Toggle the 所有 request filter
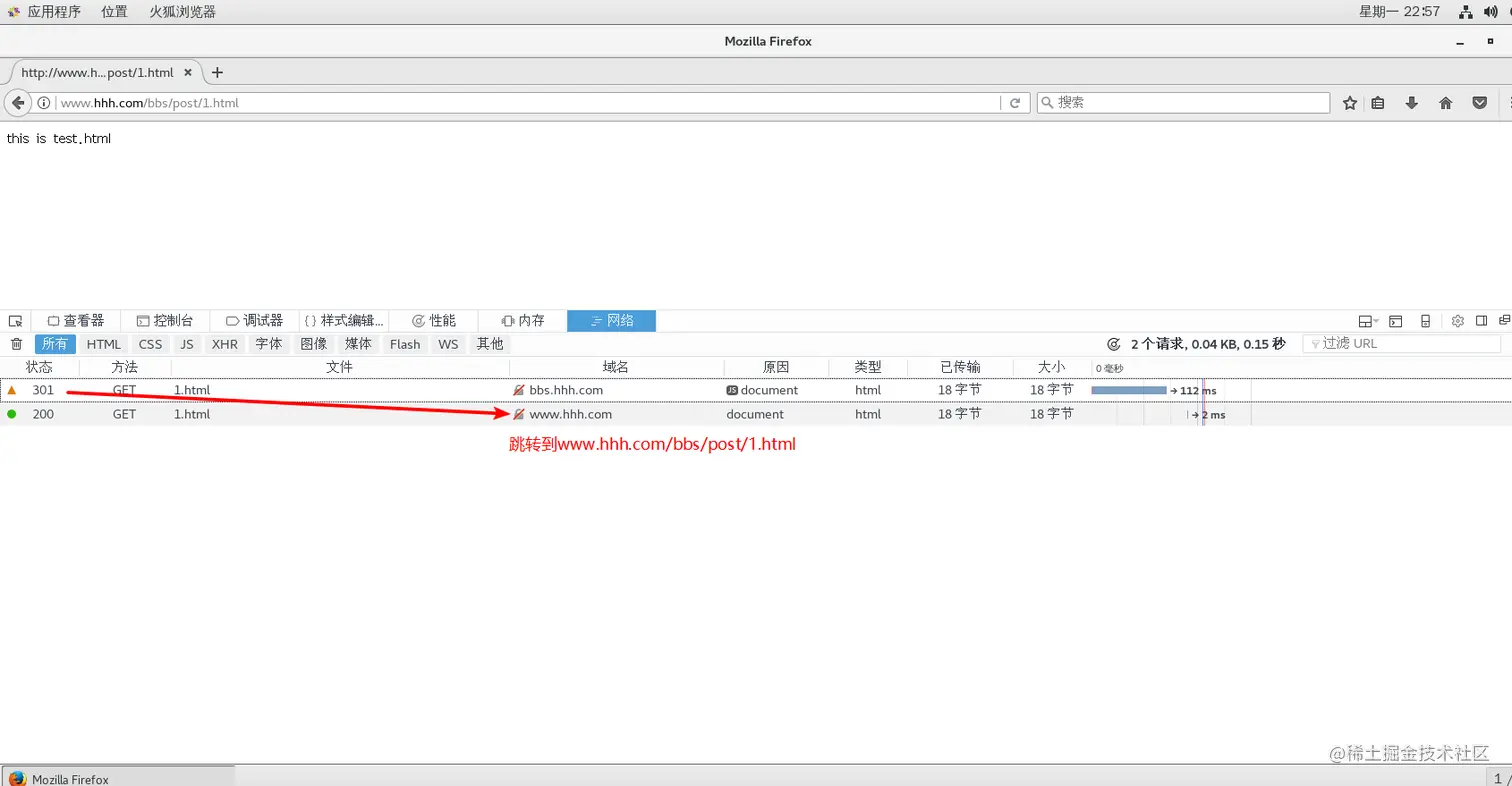The height and width of the screenshot is (786, 1512). [55, 344]
